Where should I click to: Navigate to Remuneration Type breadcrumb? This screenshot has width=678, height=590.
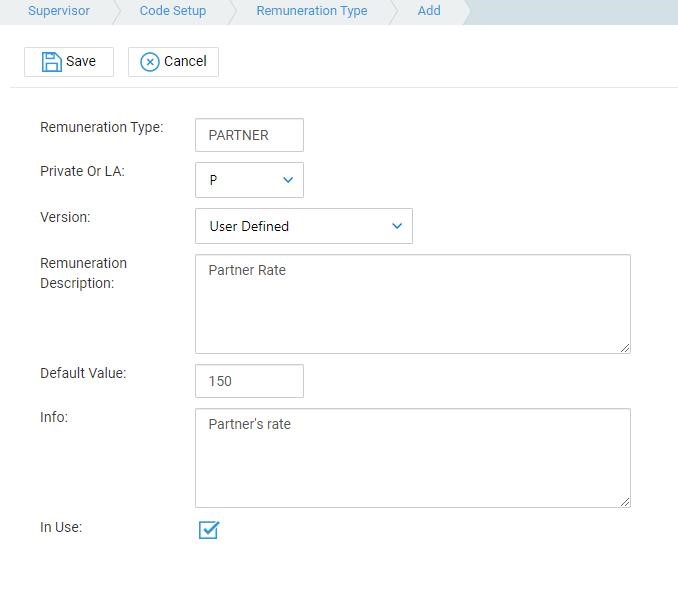pyautogui.click(x=312, y=11)
